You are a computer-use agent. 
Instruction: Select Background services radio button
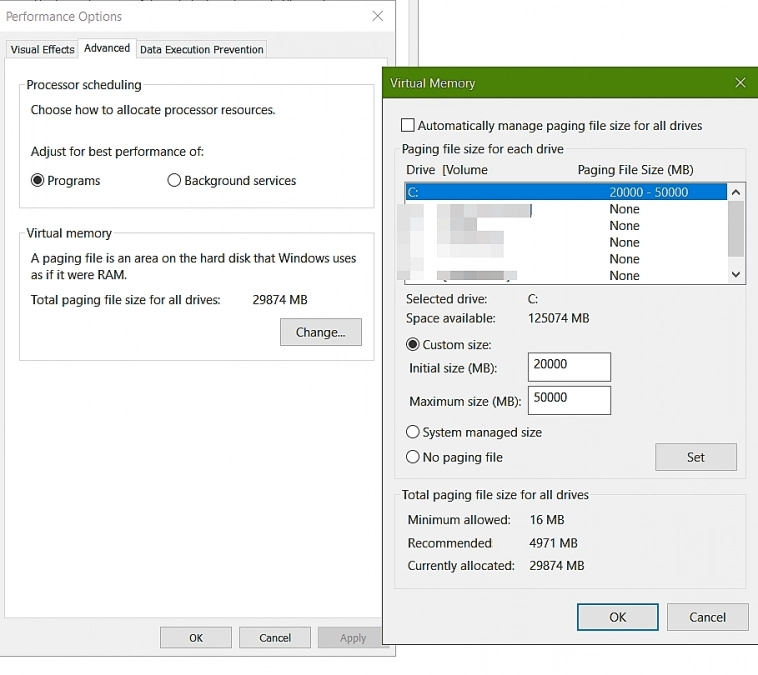pos(175,181)
